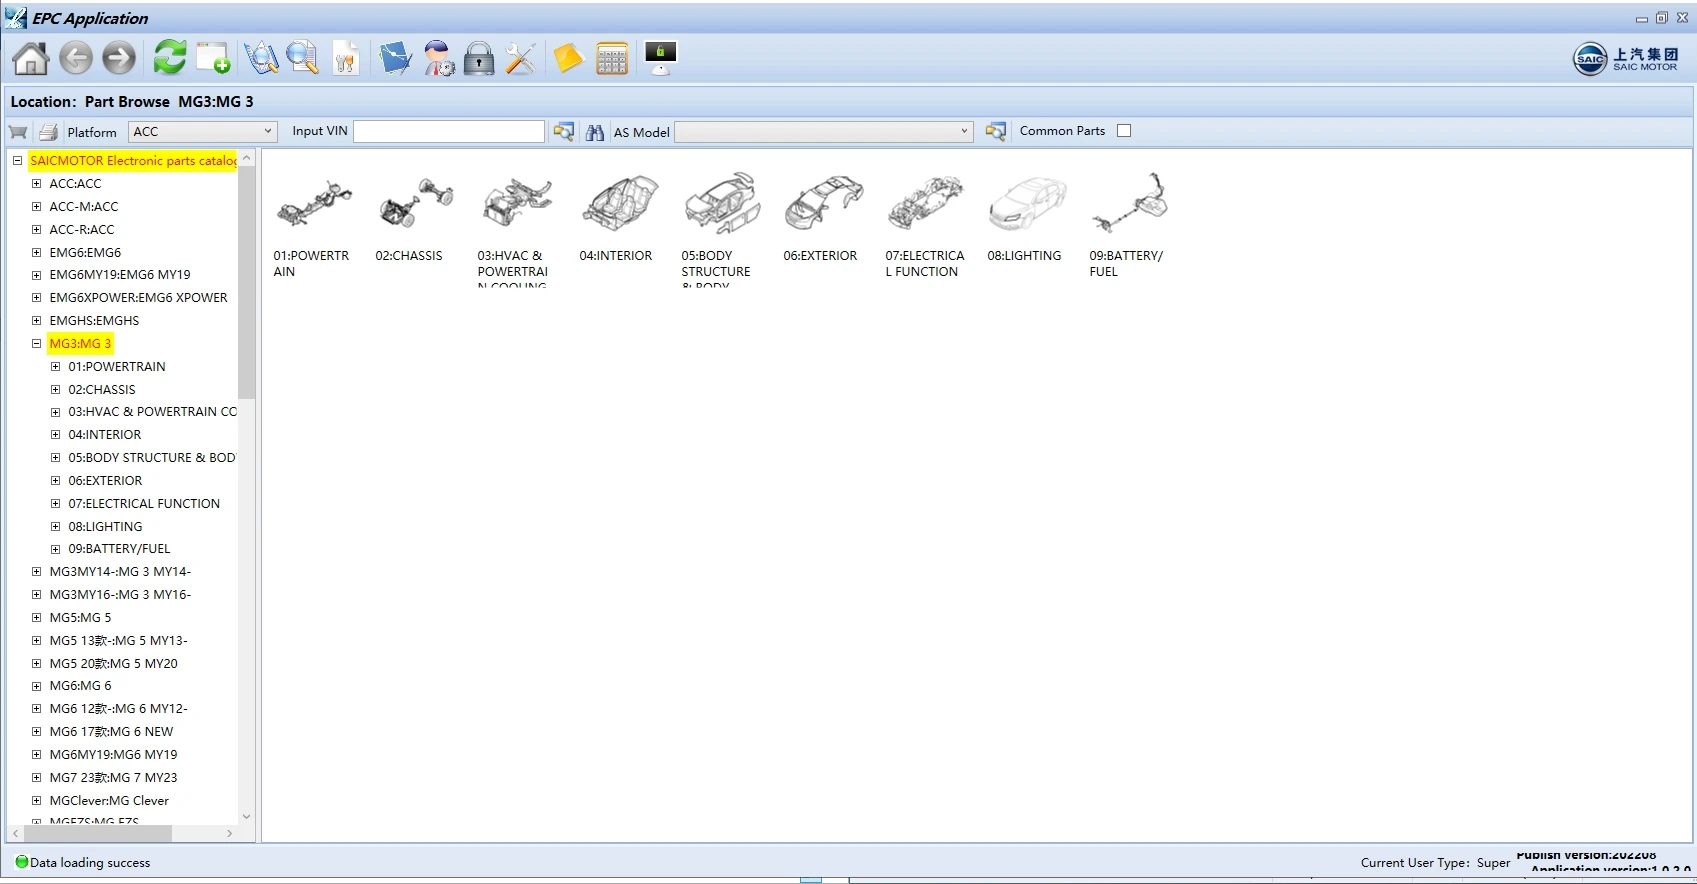Open the padlock security icon

pyautogui.click(x=479, y=59)
